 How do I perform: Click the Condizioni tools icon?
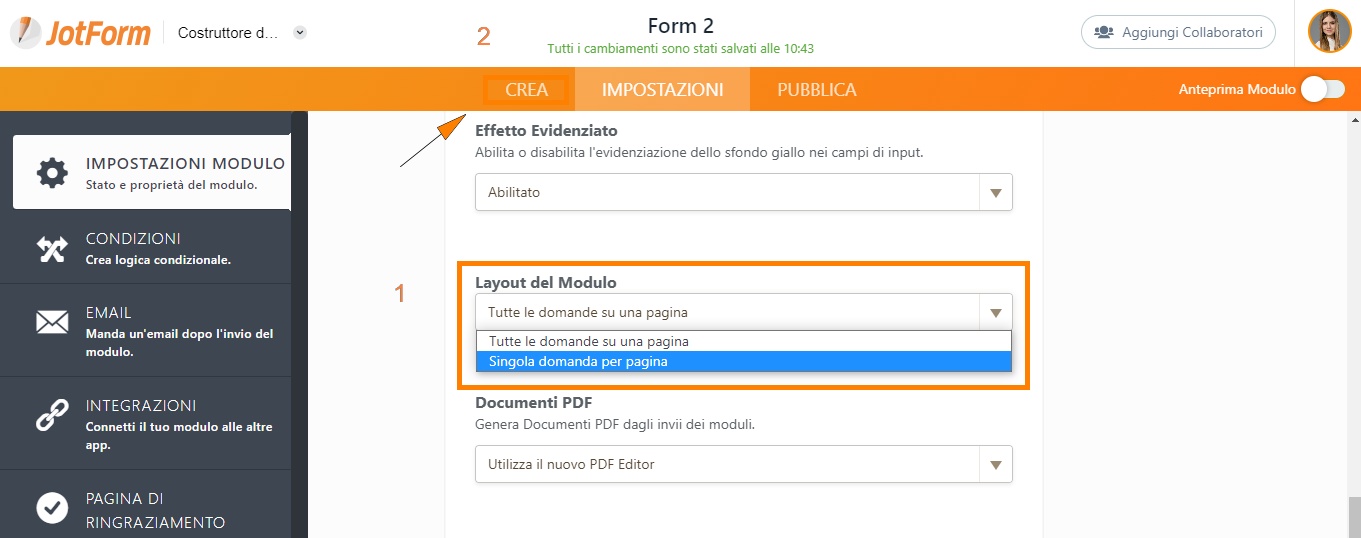pyautogui.click(x=52, y=249)
